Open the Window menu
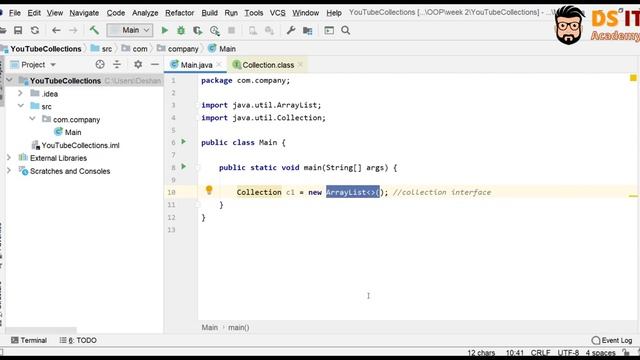Screen dimensions: 640x360 tap(305, 13)
